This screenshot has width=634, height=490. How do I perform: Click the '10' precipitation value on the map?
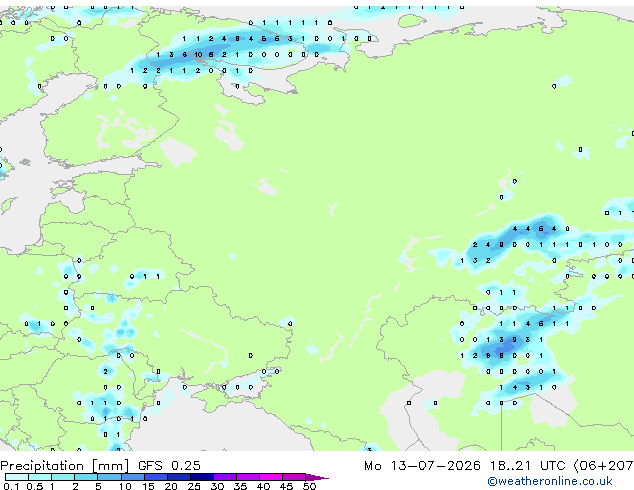pyautogui.click(x=198, y=55)
